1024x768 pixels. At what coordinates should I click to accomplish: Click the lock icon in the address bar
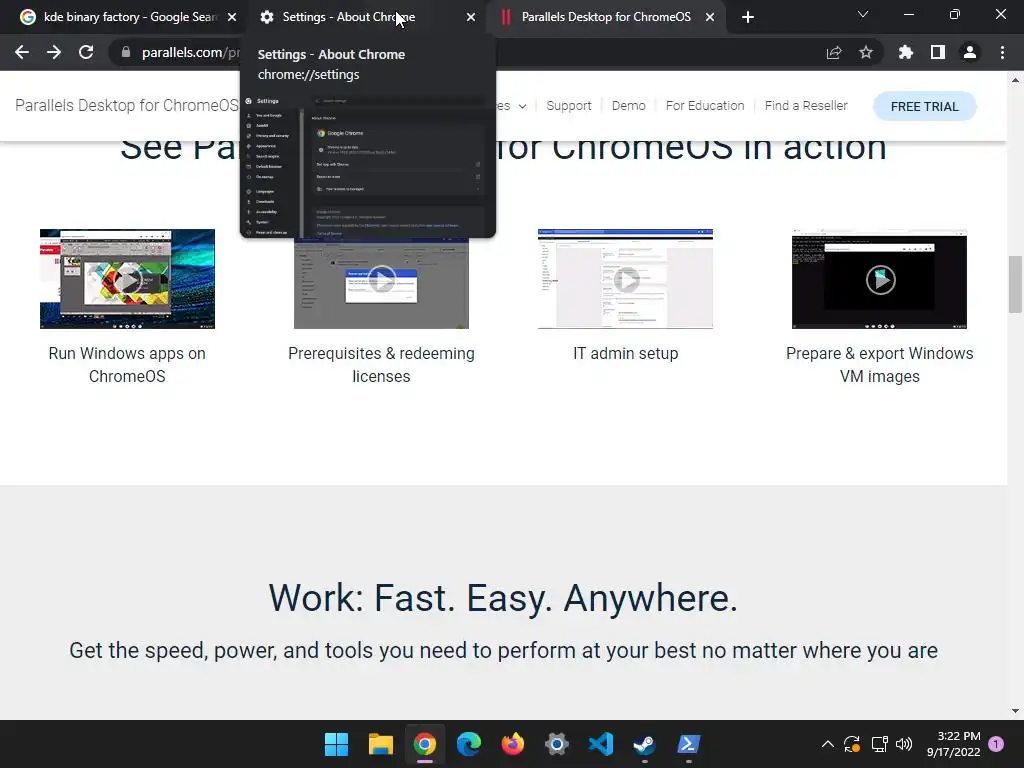tap(126, 52)
